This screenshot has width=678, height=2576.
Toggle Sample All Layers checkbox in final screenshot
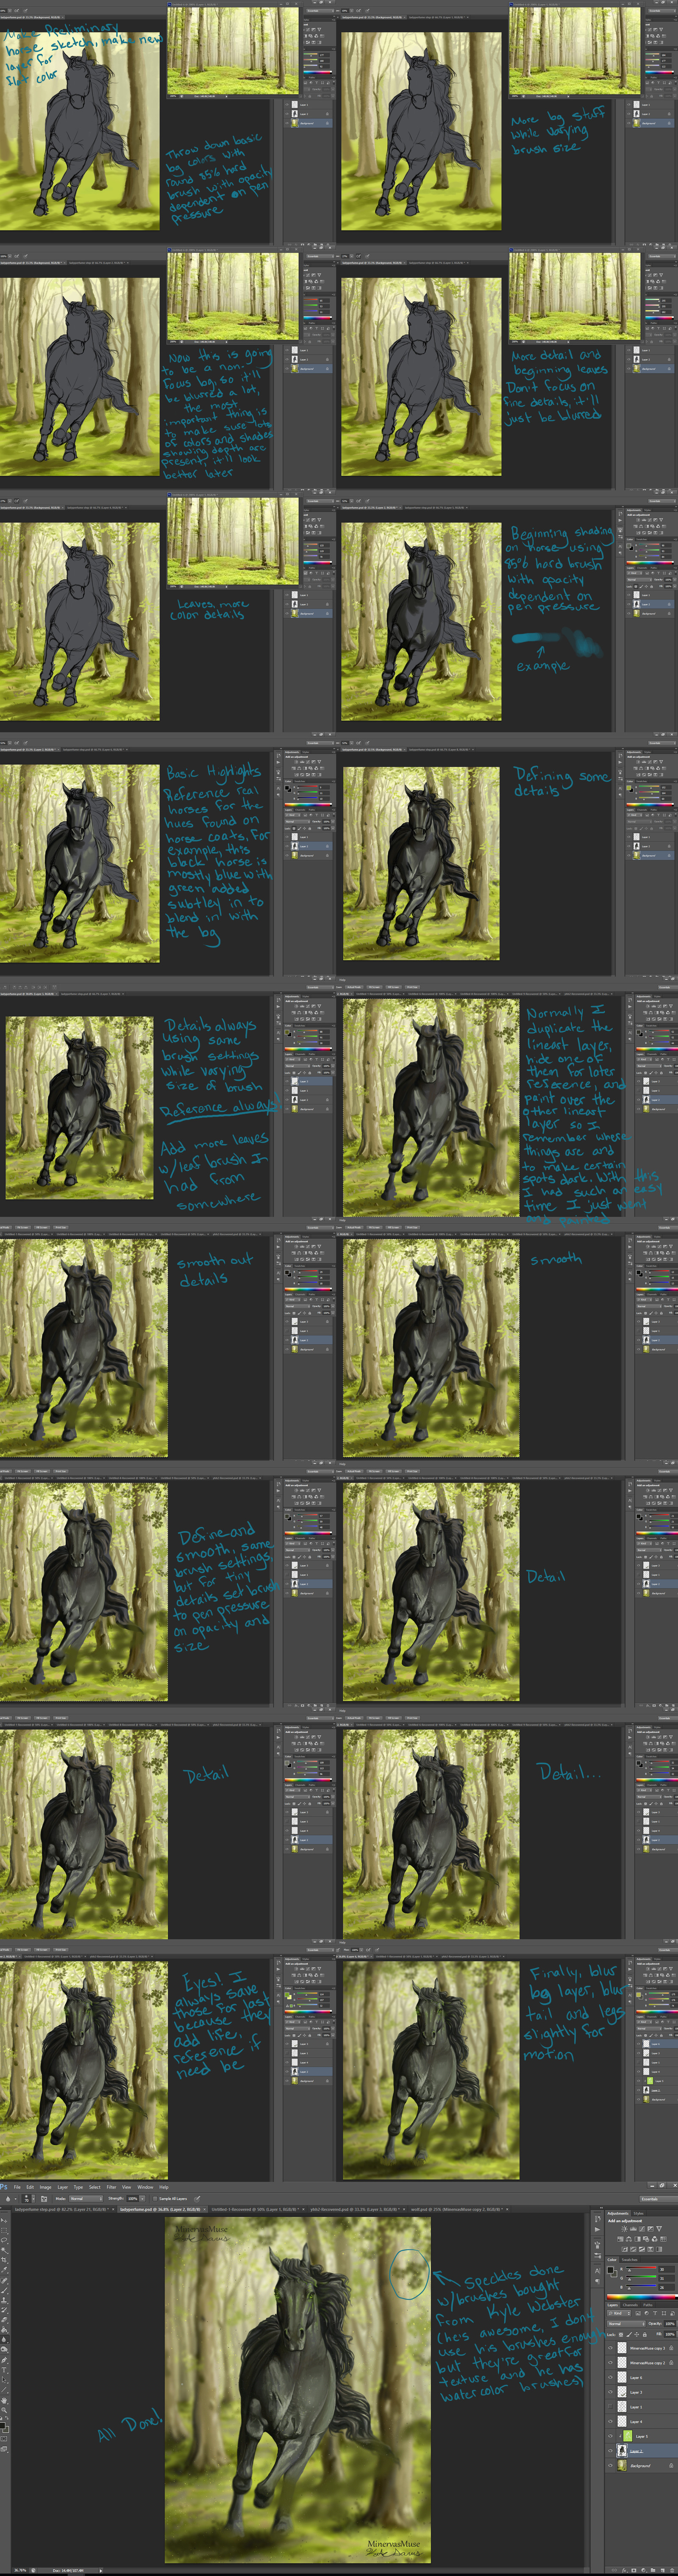coord(155,2199)
